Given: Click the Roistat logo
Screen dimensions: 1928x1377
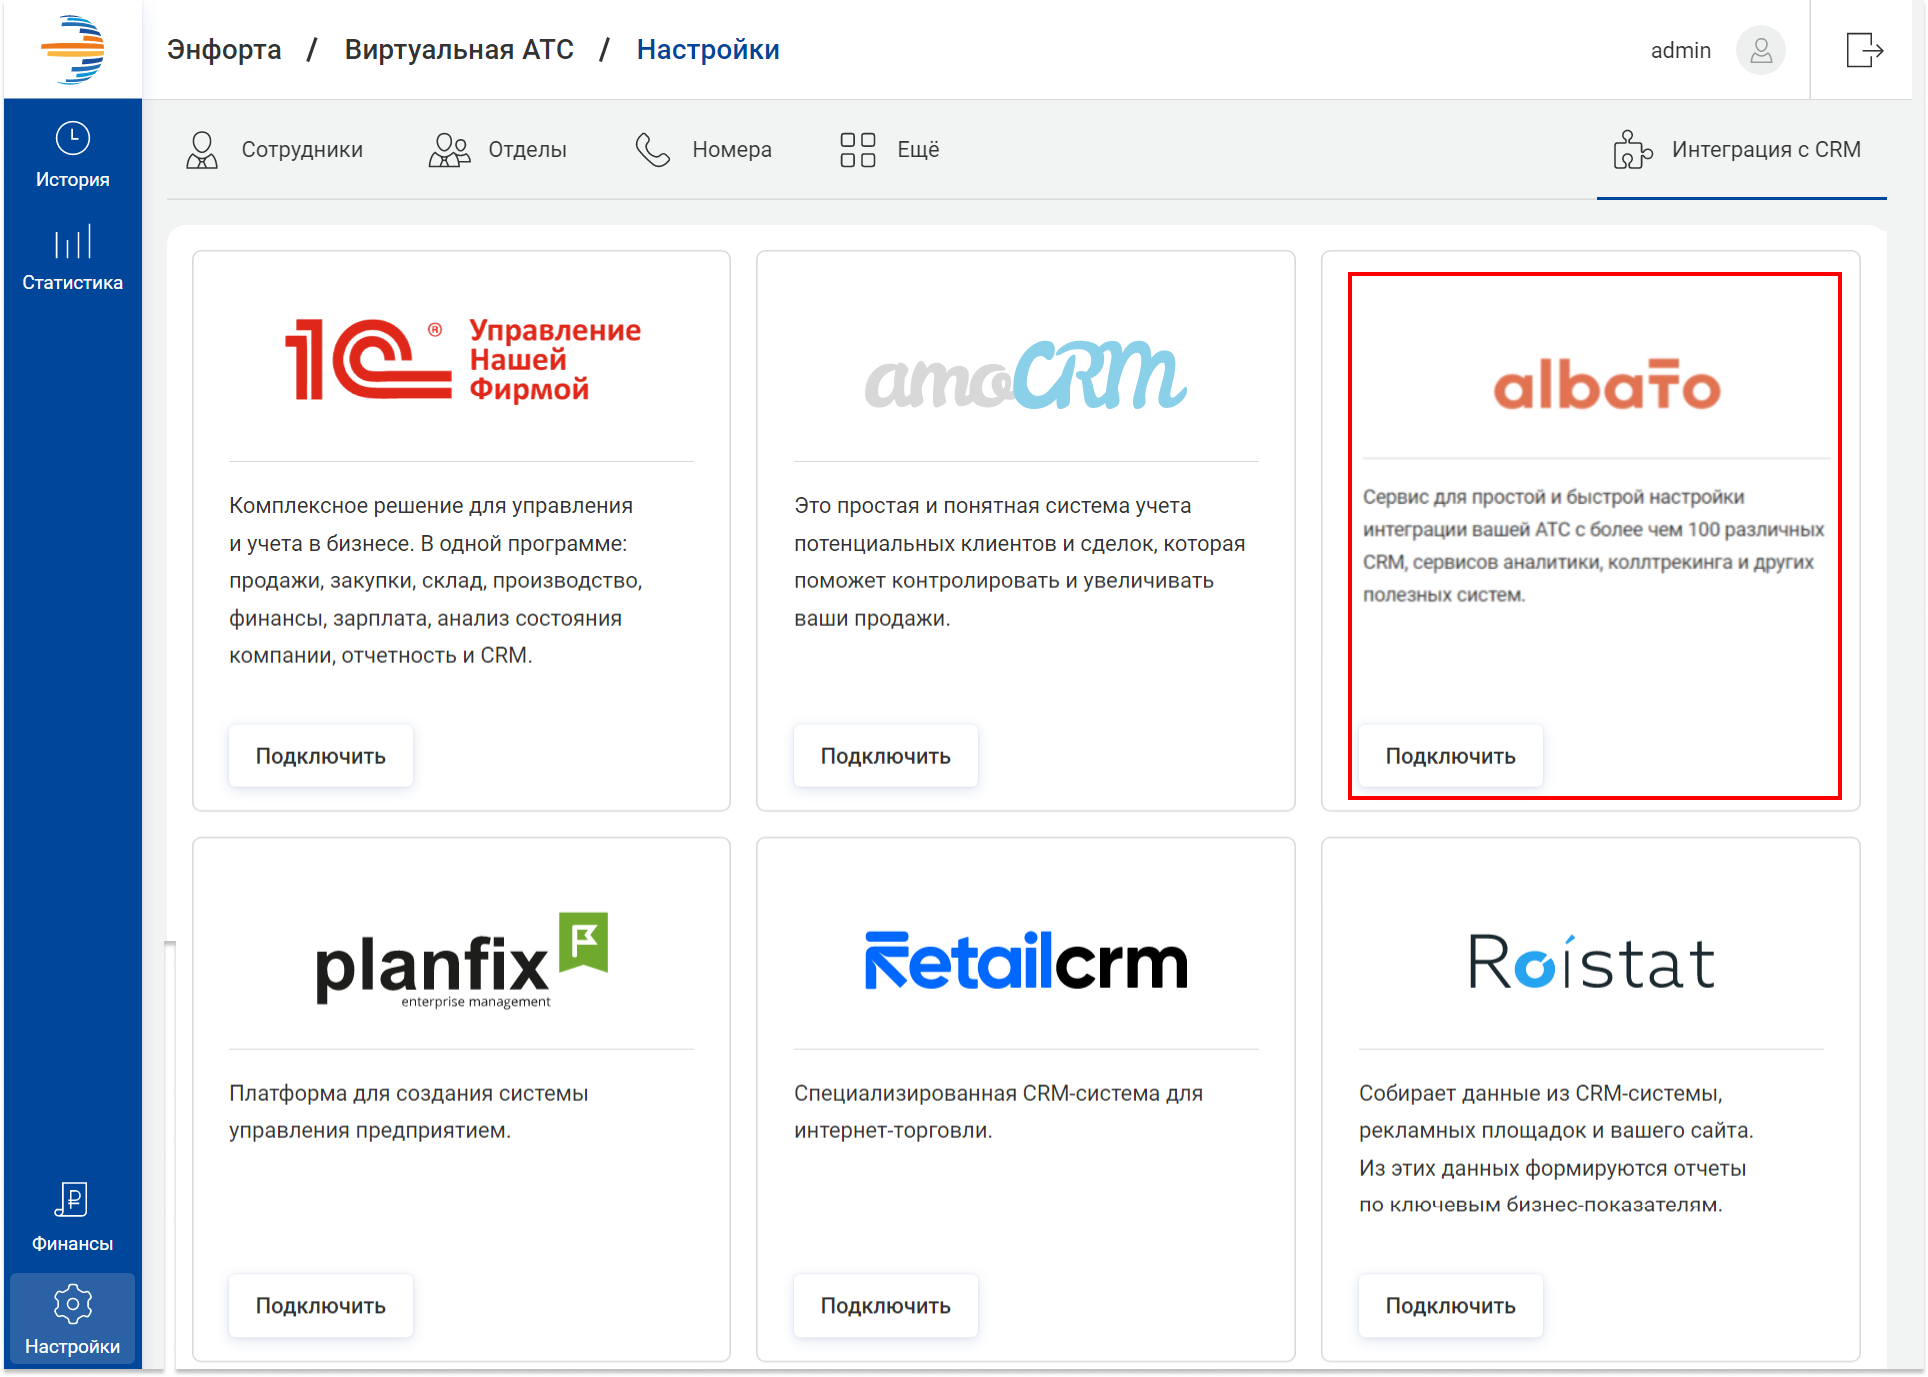Looking at the screenshot, I should tap(1591, 962).
